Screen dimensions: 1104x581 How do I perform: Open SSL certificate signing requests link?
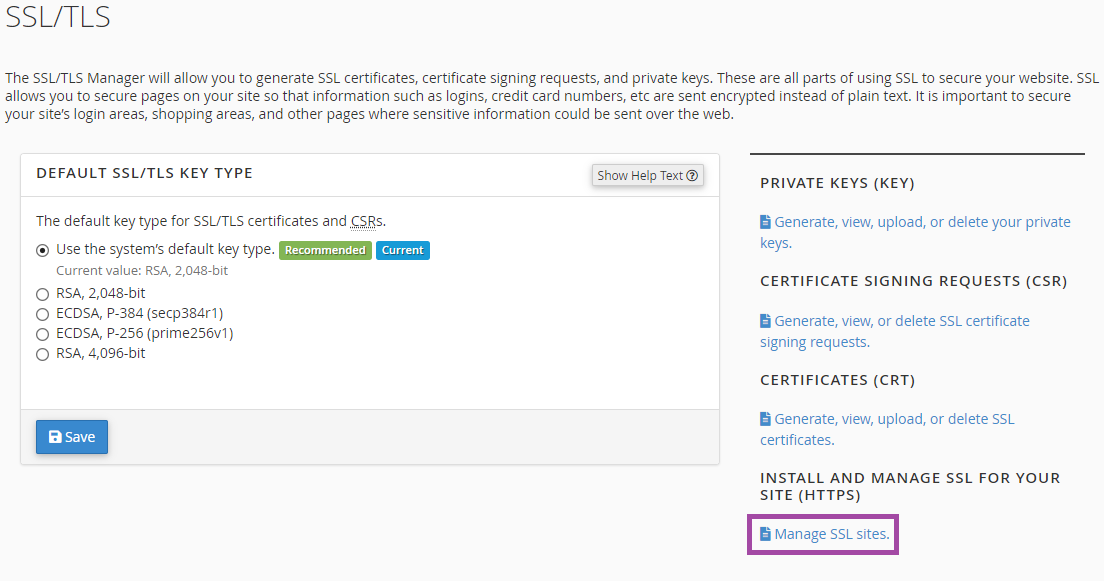click(x=895, y=331)
